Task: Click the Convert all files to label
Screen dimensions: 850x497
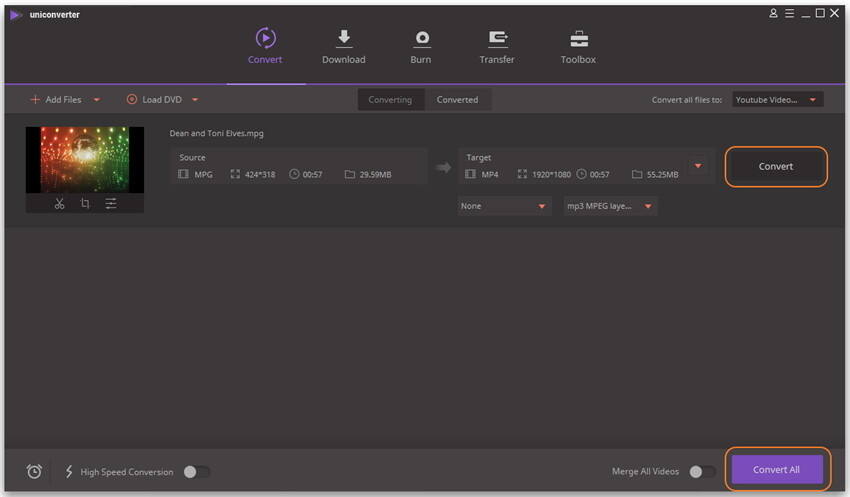Action: [687, 100]
